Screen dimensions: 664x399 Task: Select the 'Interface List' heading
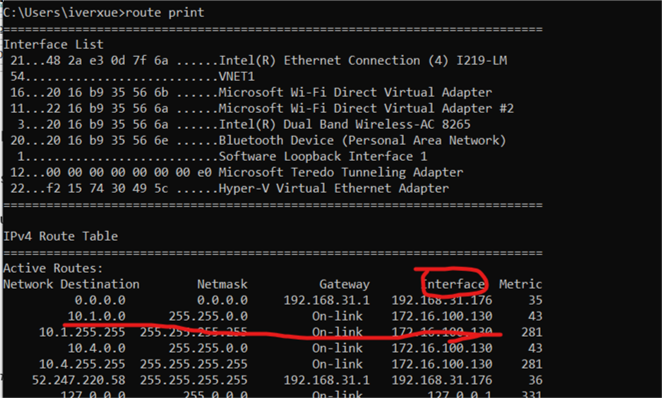click(53, 44)
